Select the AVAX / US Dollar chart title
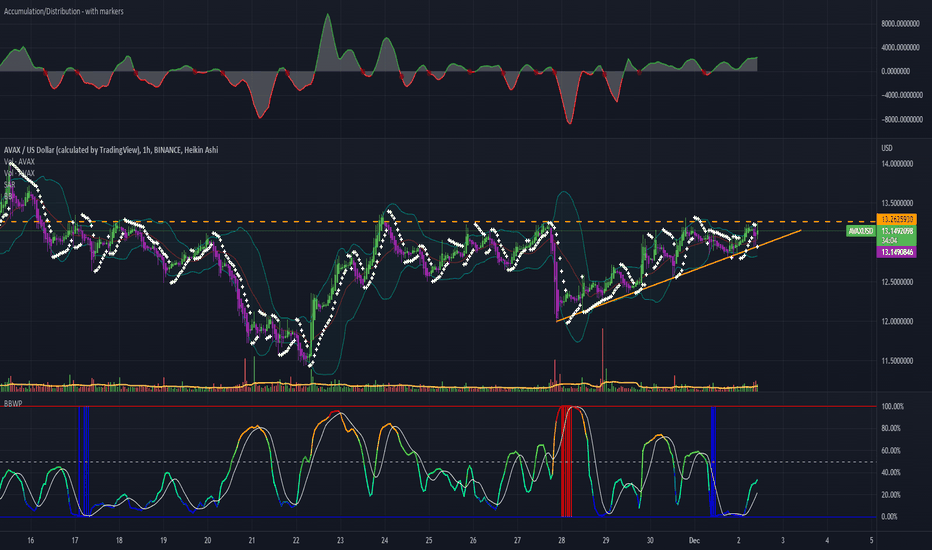Viewport: 932px width, 550px height. pyautogui.click(x=111, y=150)
